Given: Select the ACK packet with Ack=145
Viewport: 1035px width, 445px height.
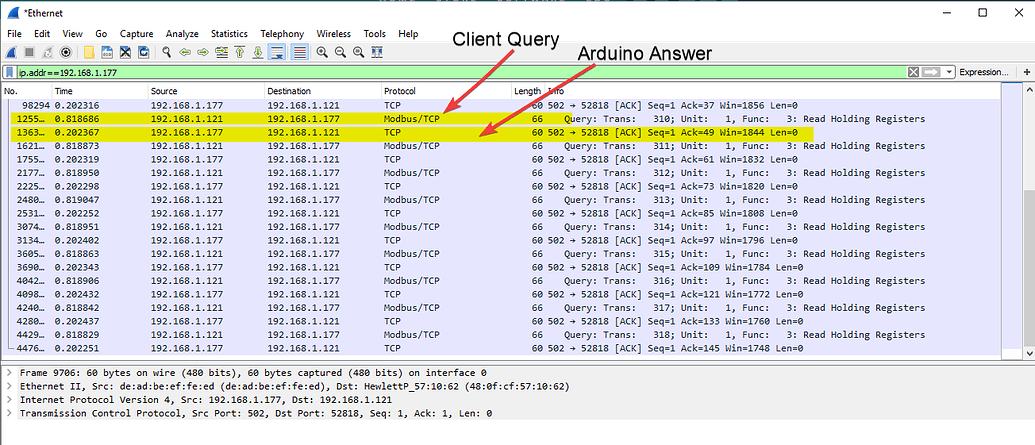Looking at the screenshot, I should pos(503,348).
